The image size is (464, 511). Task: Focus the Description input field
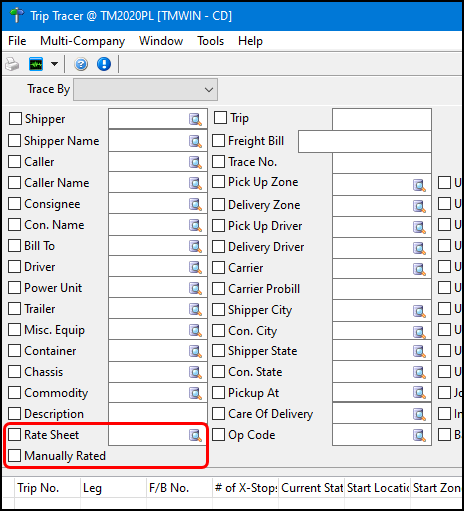pos(158,414)
